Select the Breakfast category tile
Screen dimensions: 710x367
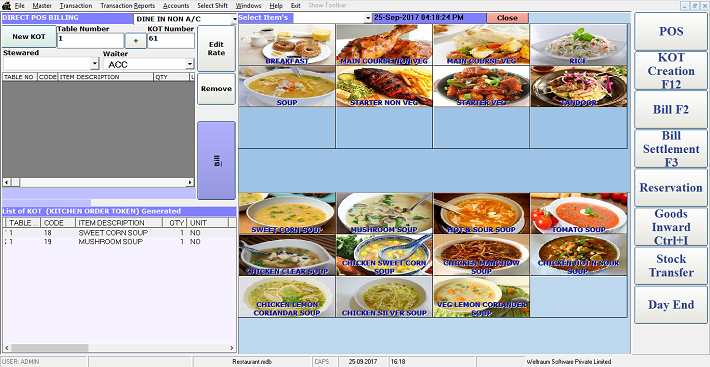coord(287,44)
